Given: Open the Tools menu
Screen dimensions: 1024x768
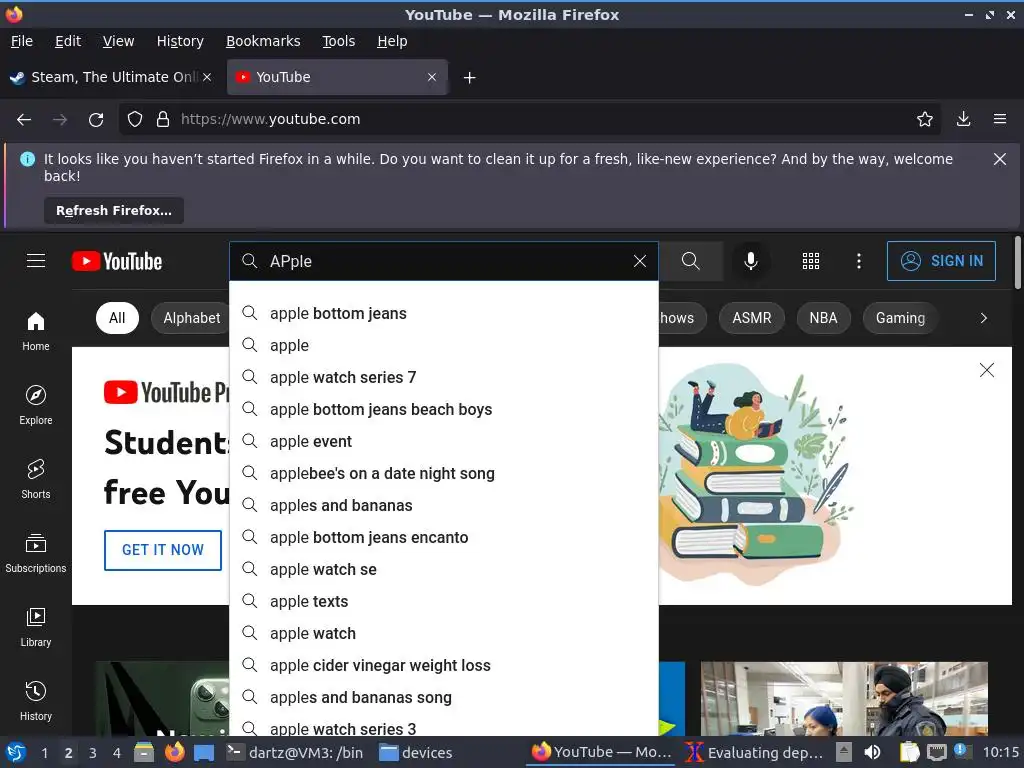Looking at the screenshot, I should [338, 41].
